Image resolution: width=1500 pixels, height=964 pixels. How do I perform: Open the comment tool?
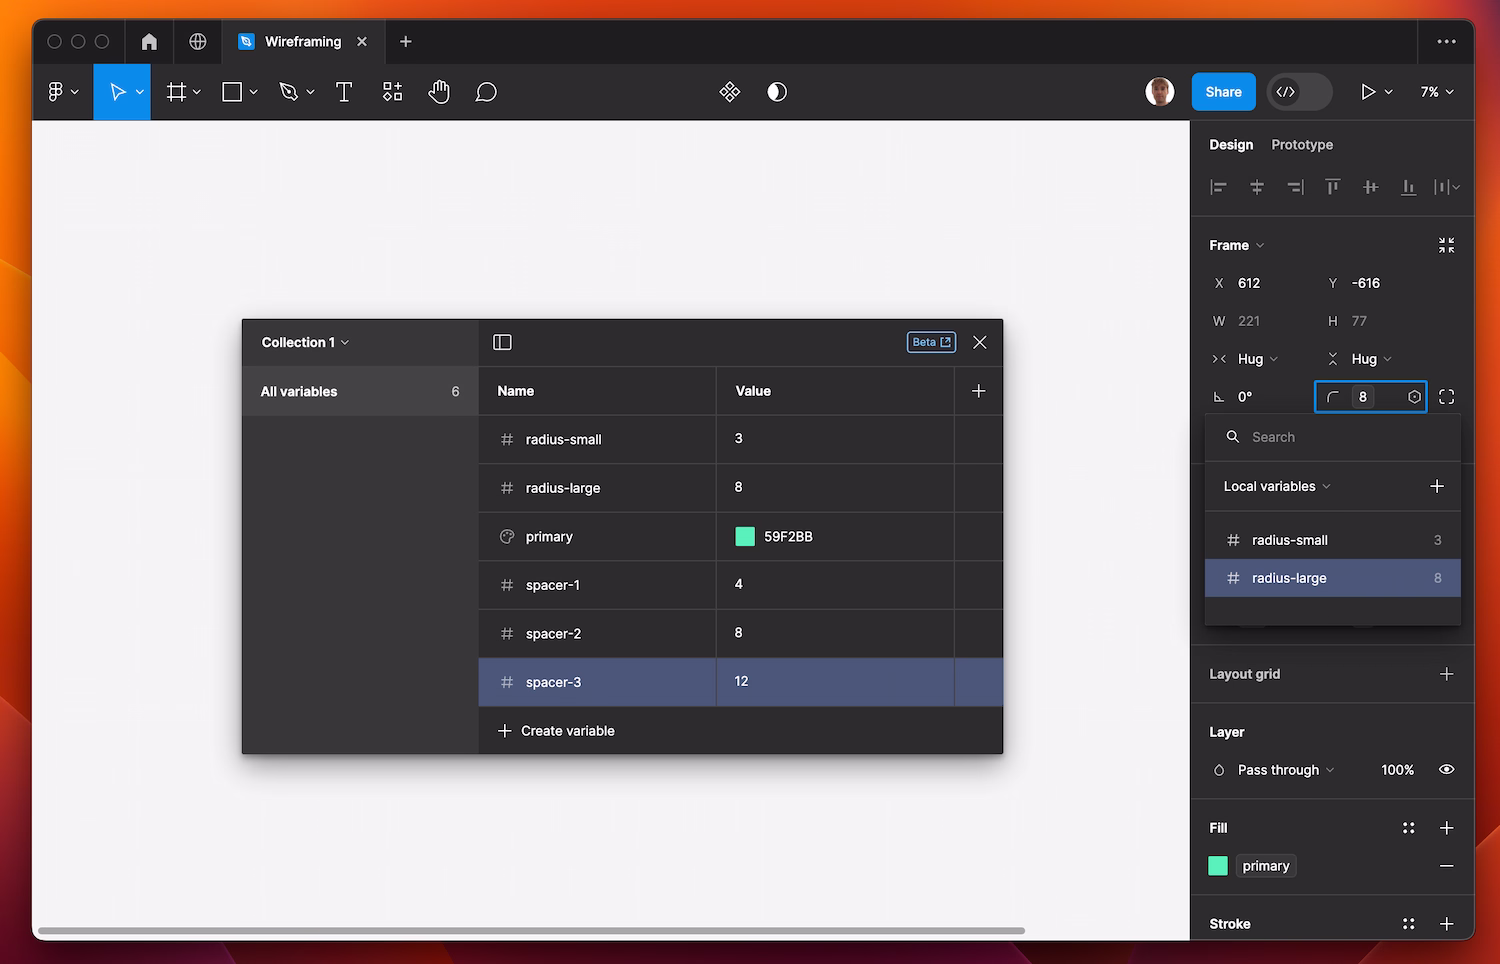(486, 91)
